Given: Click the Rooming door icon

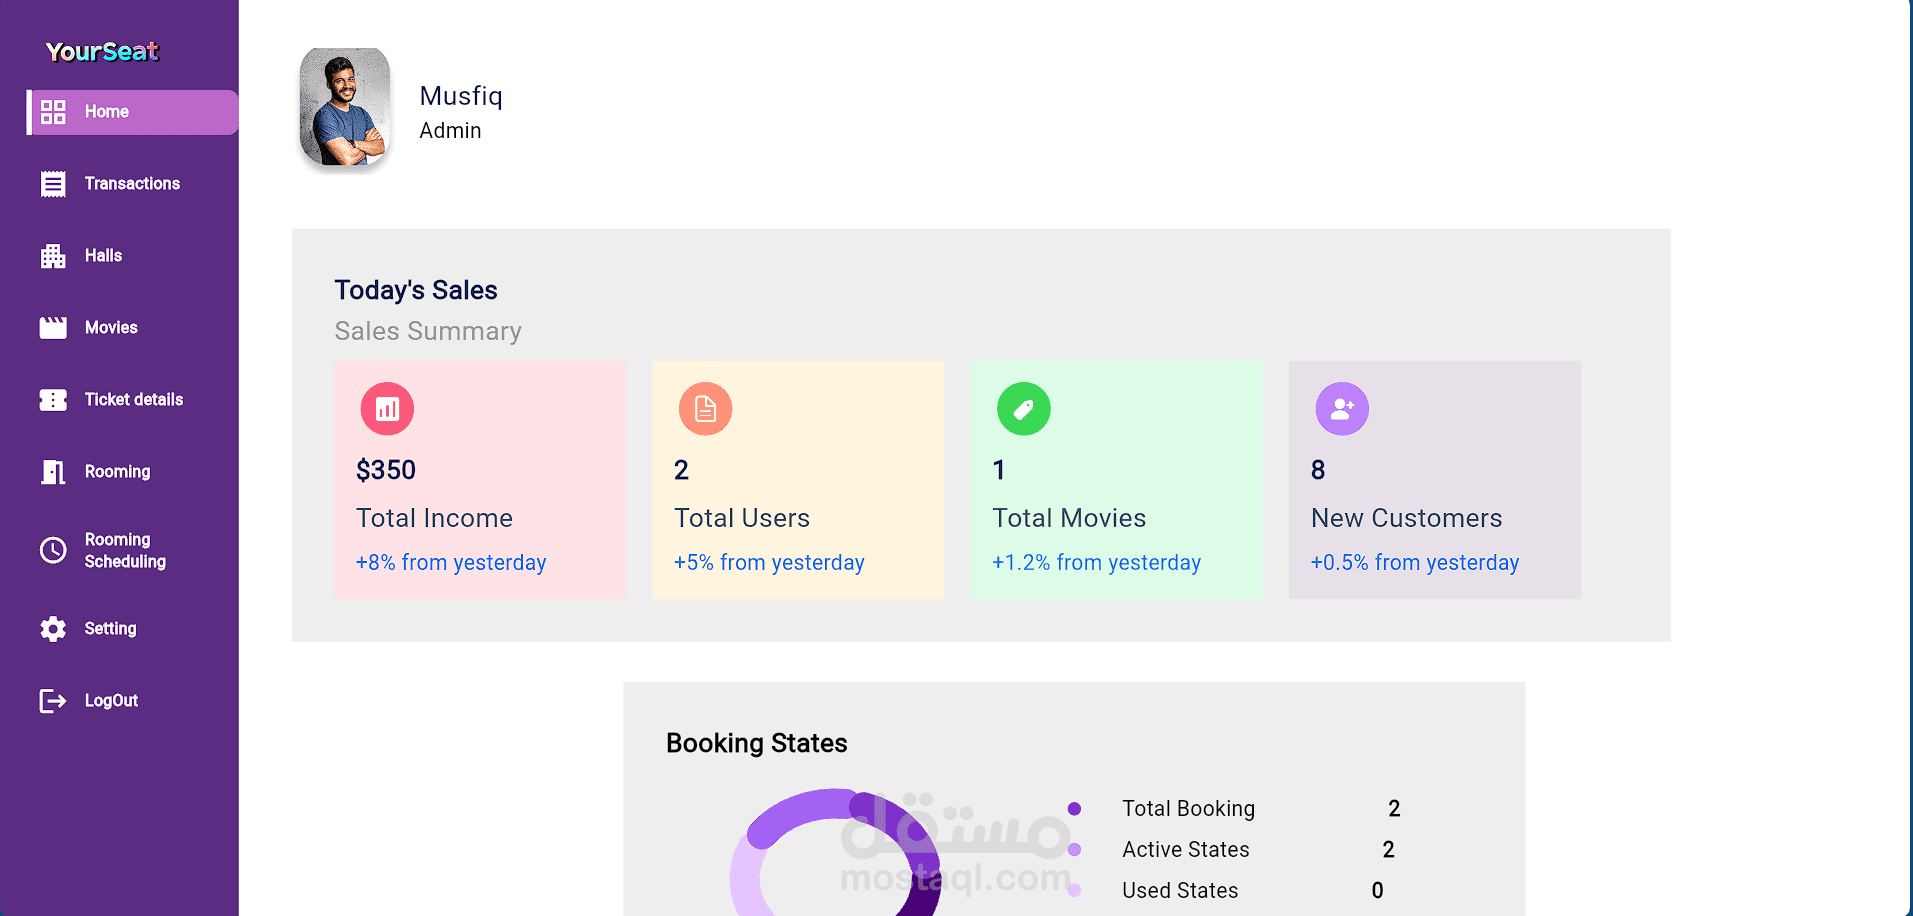Looking at the screenshot, I should pos(53,472).
